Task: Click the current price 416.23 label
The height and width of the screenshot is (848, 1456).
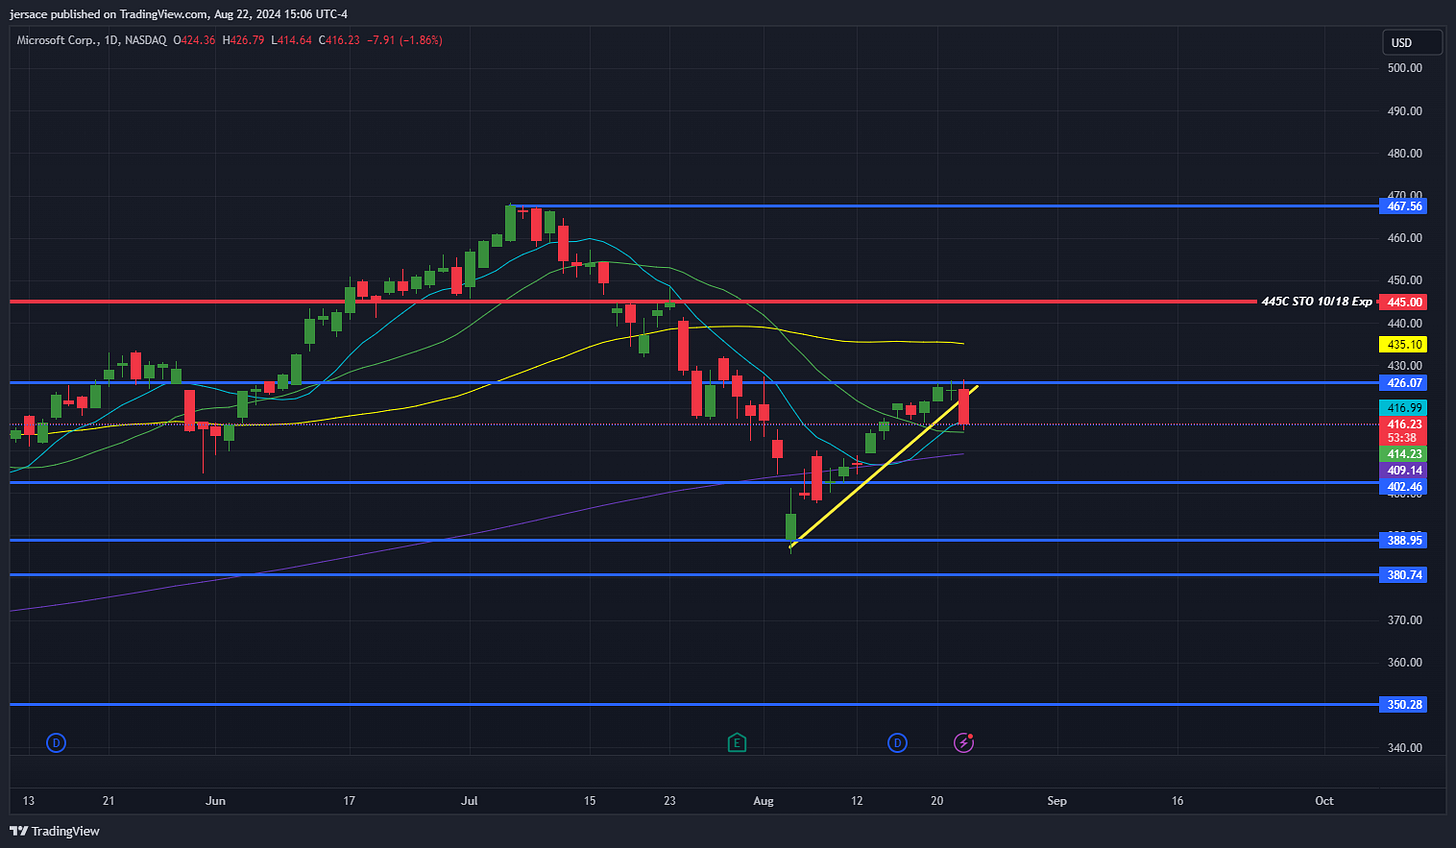Action: pos(1404,424)
